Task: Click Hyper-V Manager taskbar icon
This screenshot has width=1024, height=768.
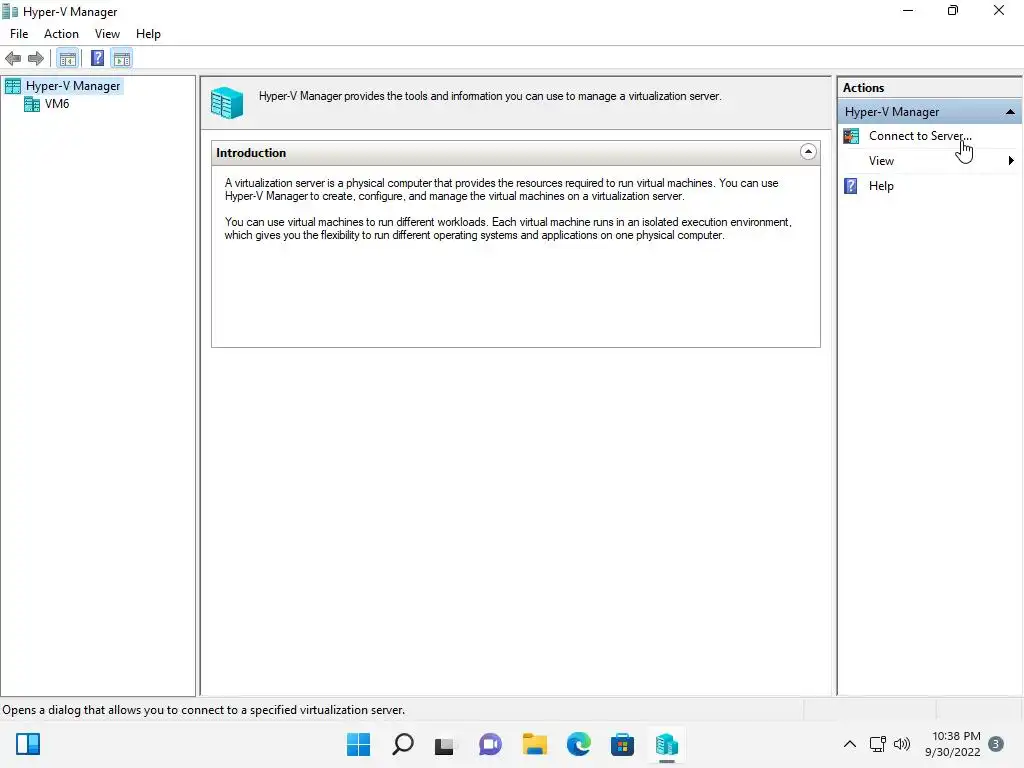Action: pos(667,744)
